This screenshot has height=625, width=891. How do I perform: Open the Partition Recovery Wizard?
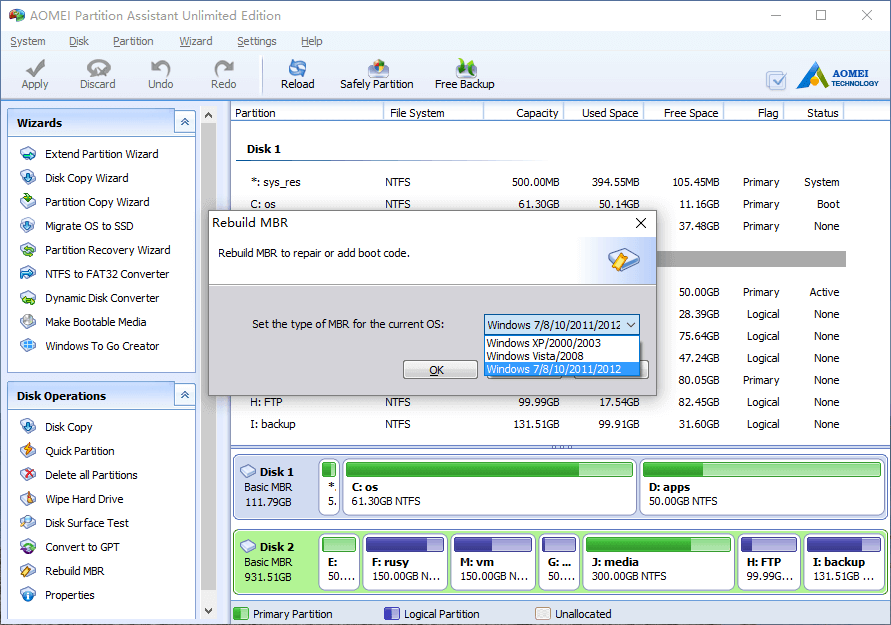tap(107, 250)
